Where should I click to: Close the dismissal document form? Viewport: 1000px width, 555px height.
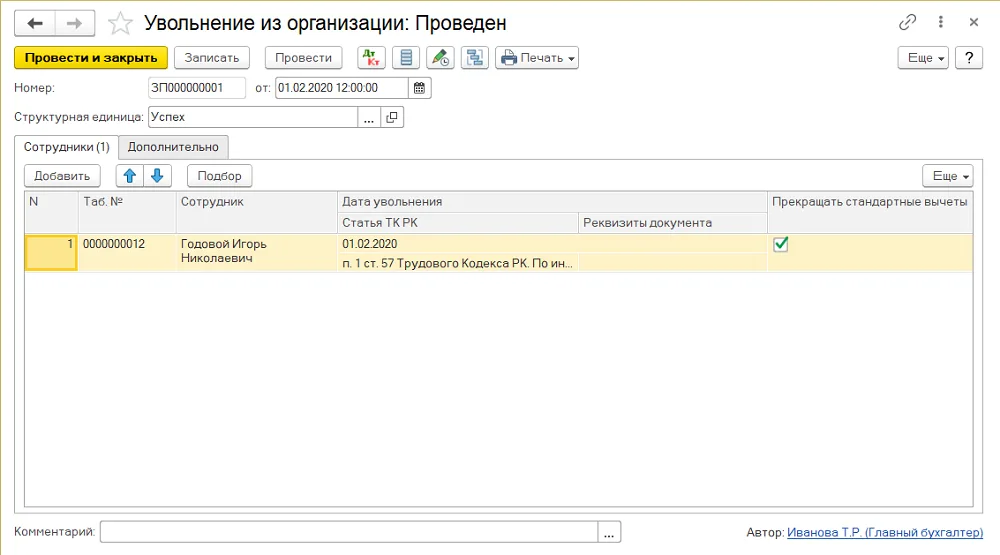(974, 22)
